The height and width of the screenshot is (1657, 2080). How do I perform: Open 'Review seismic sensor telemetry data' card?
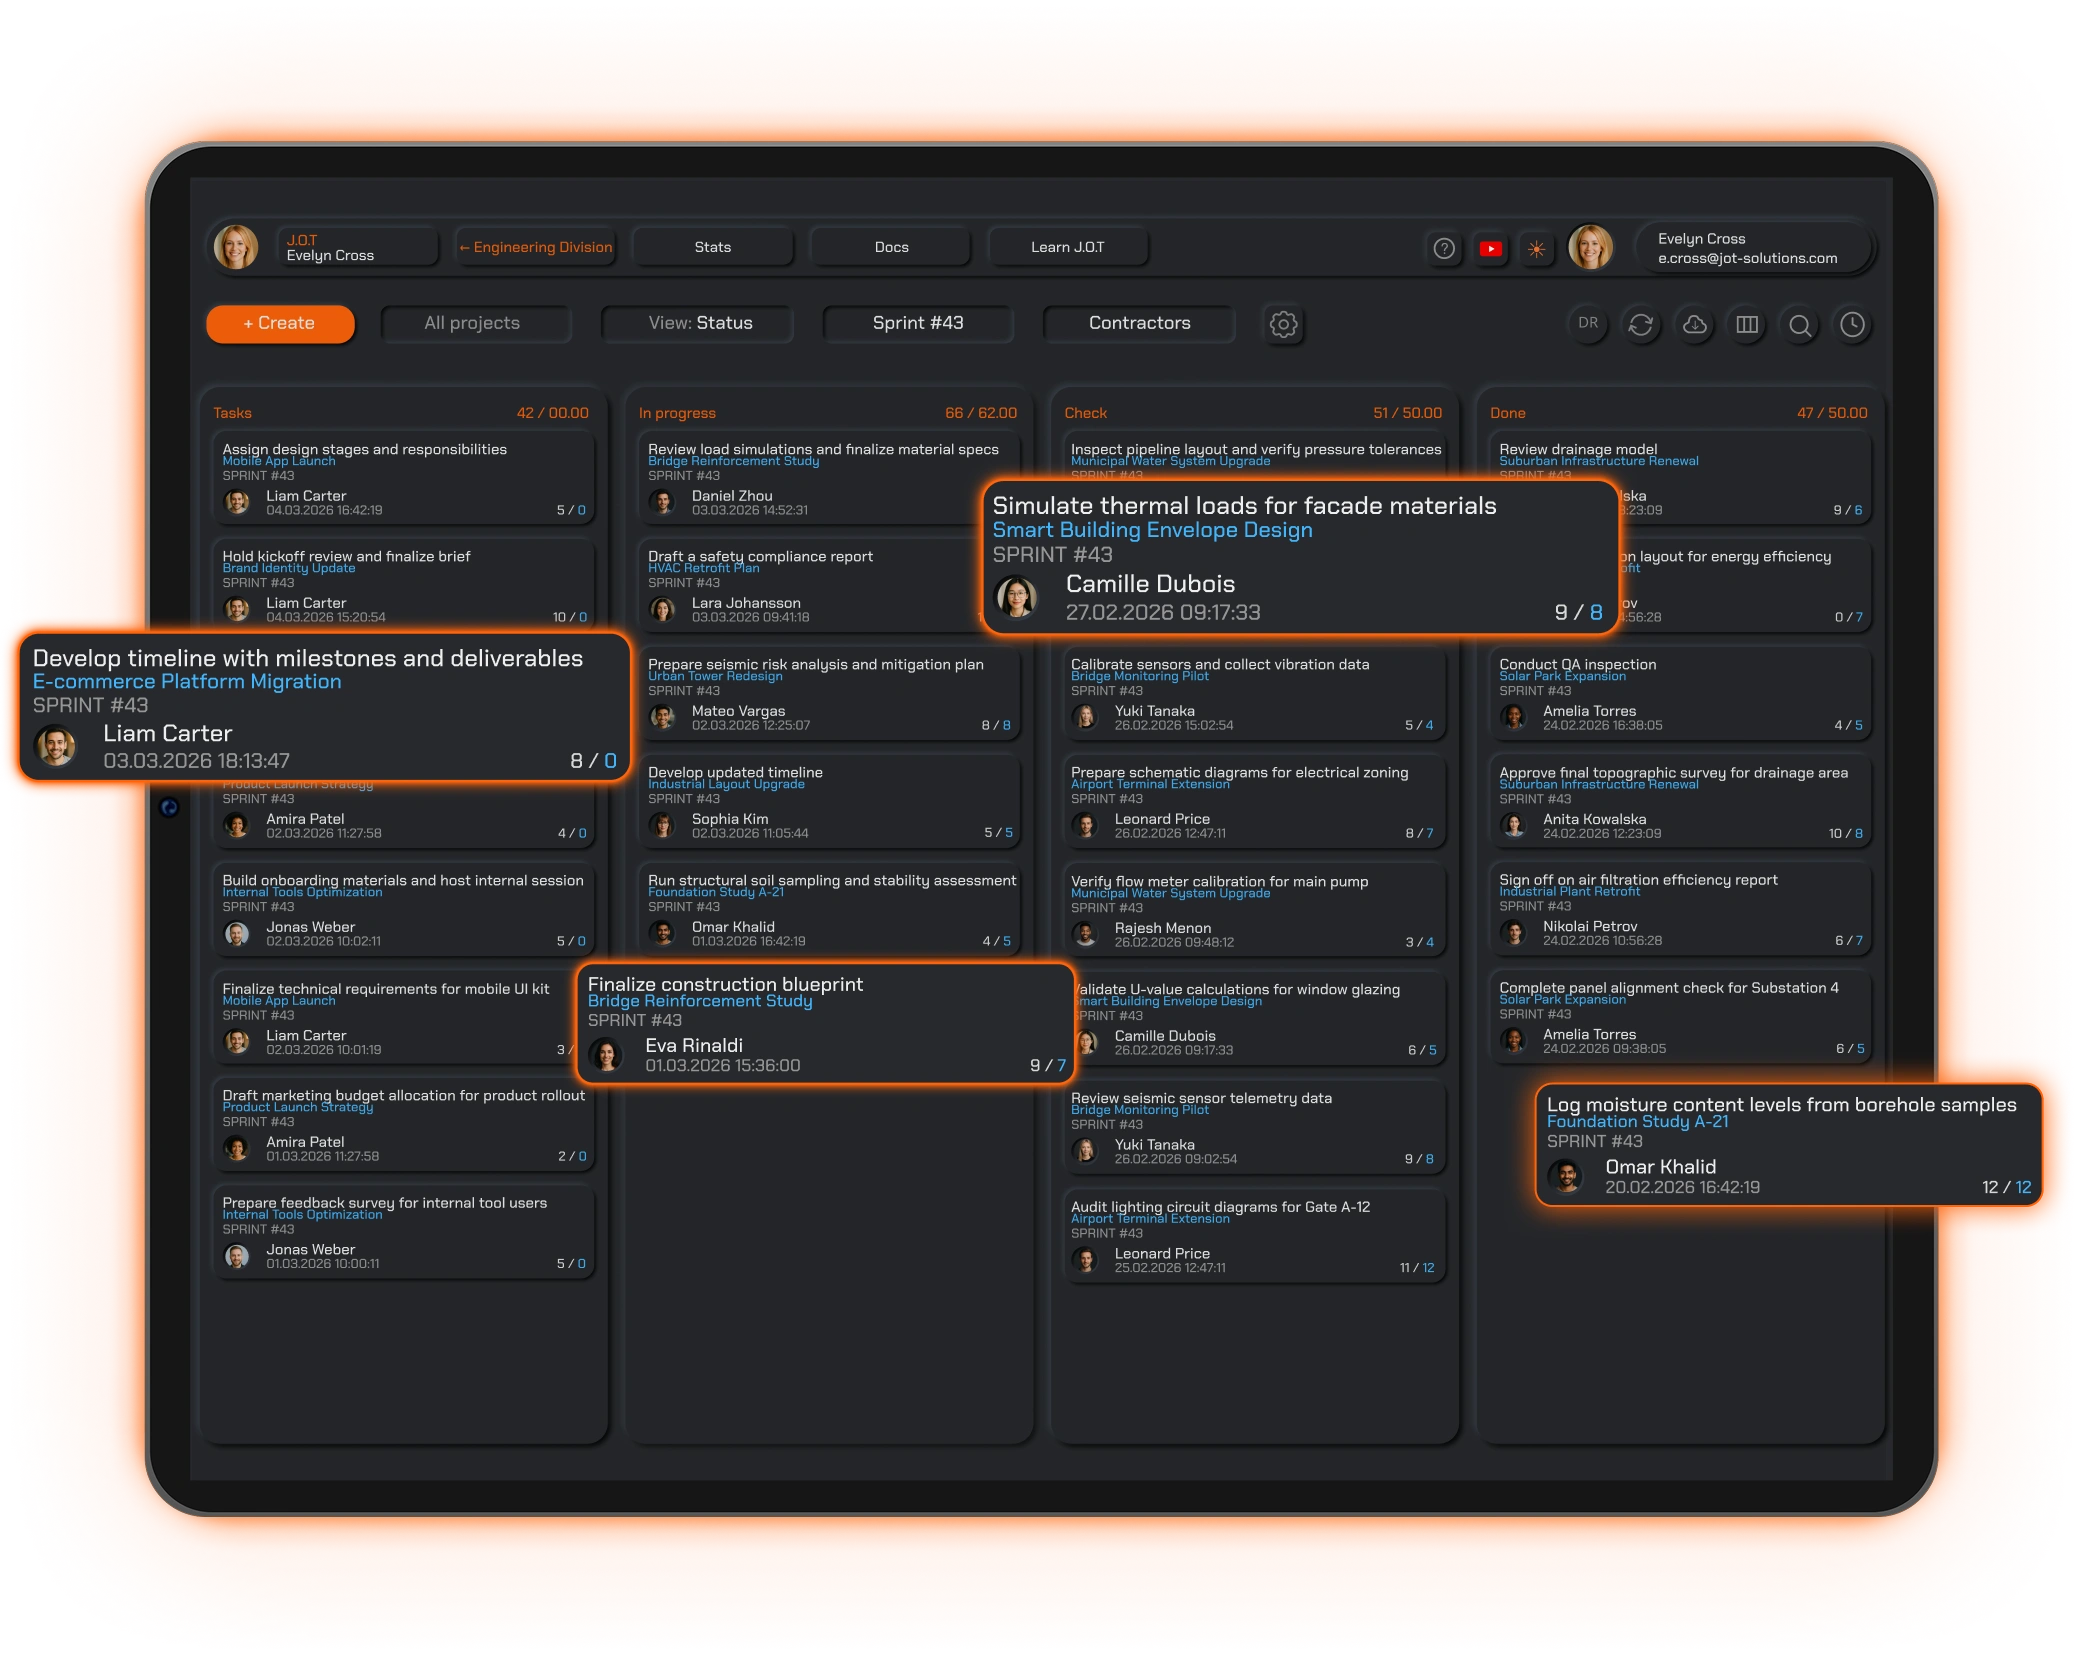pos(1254,1127)
